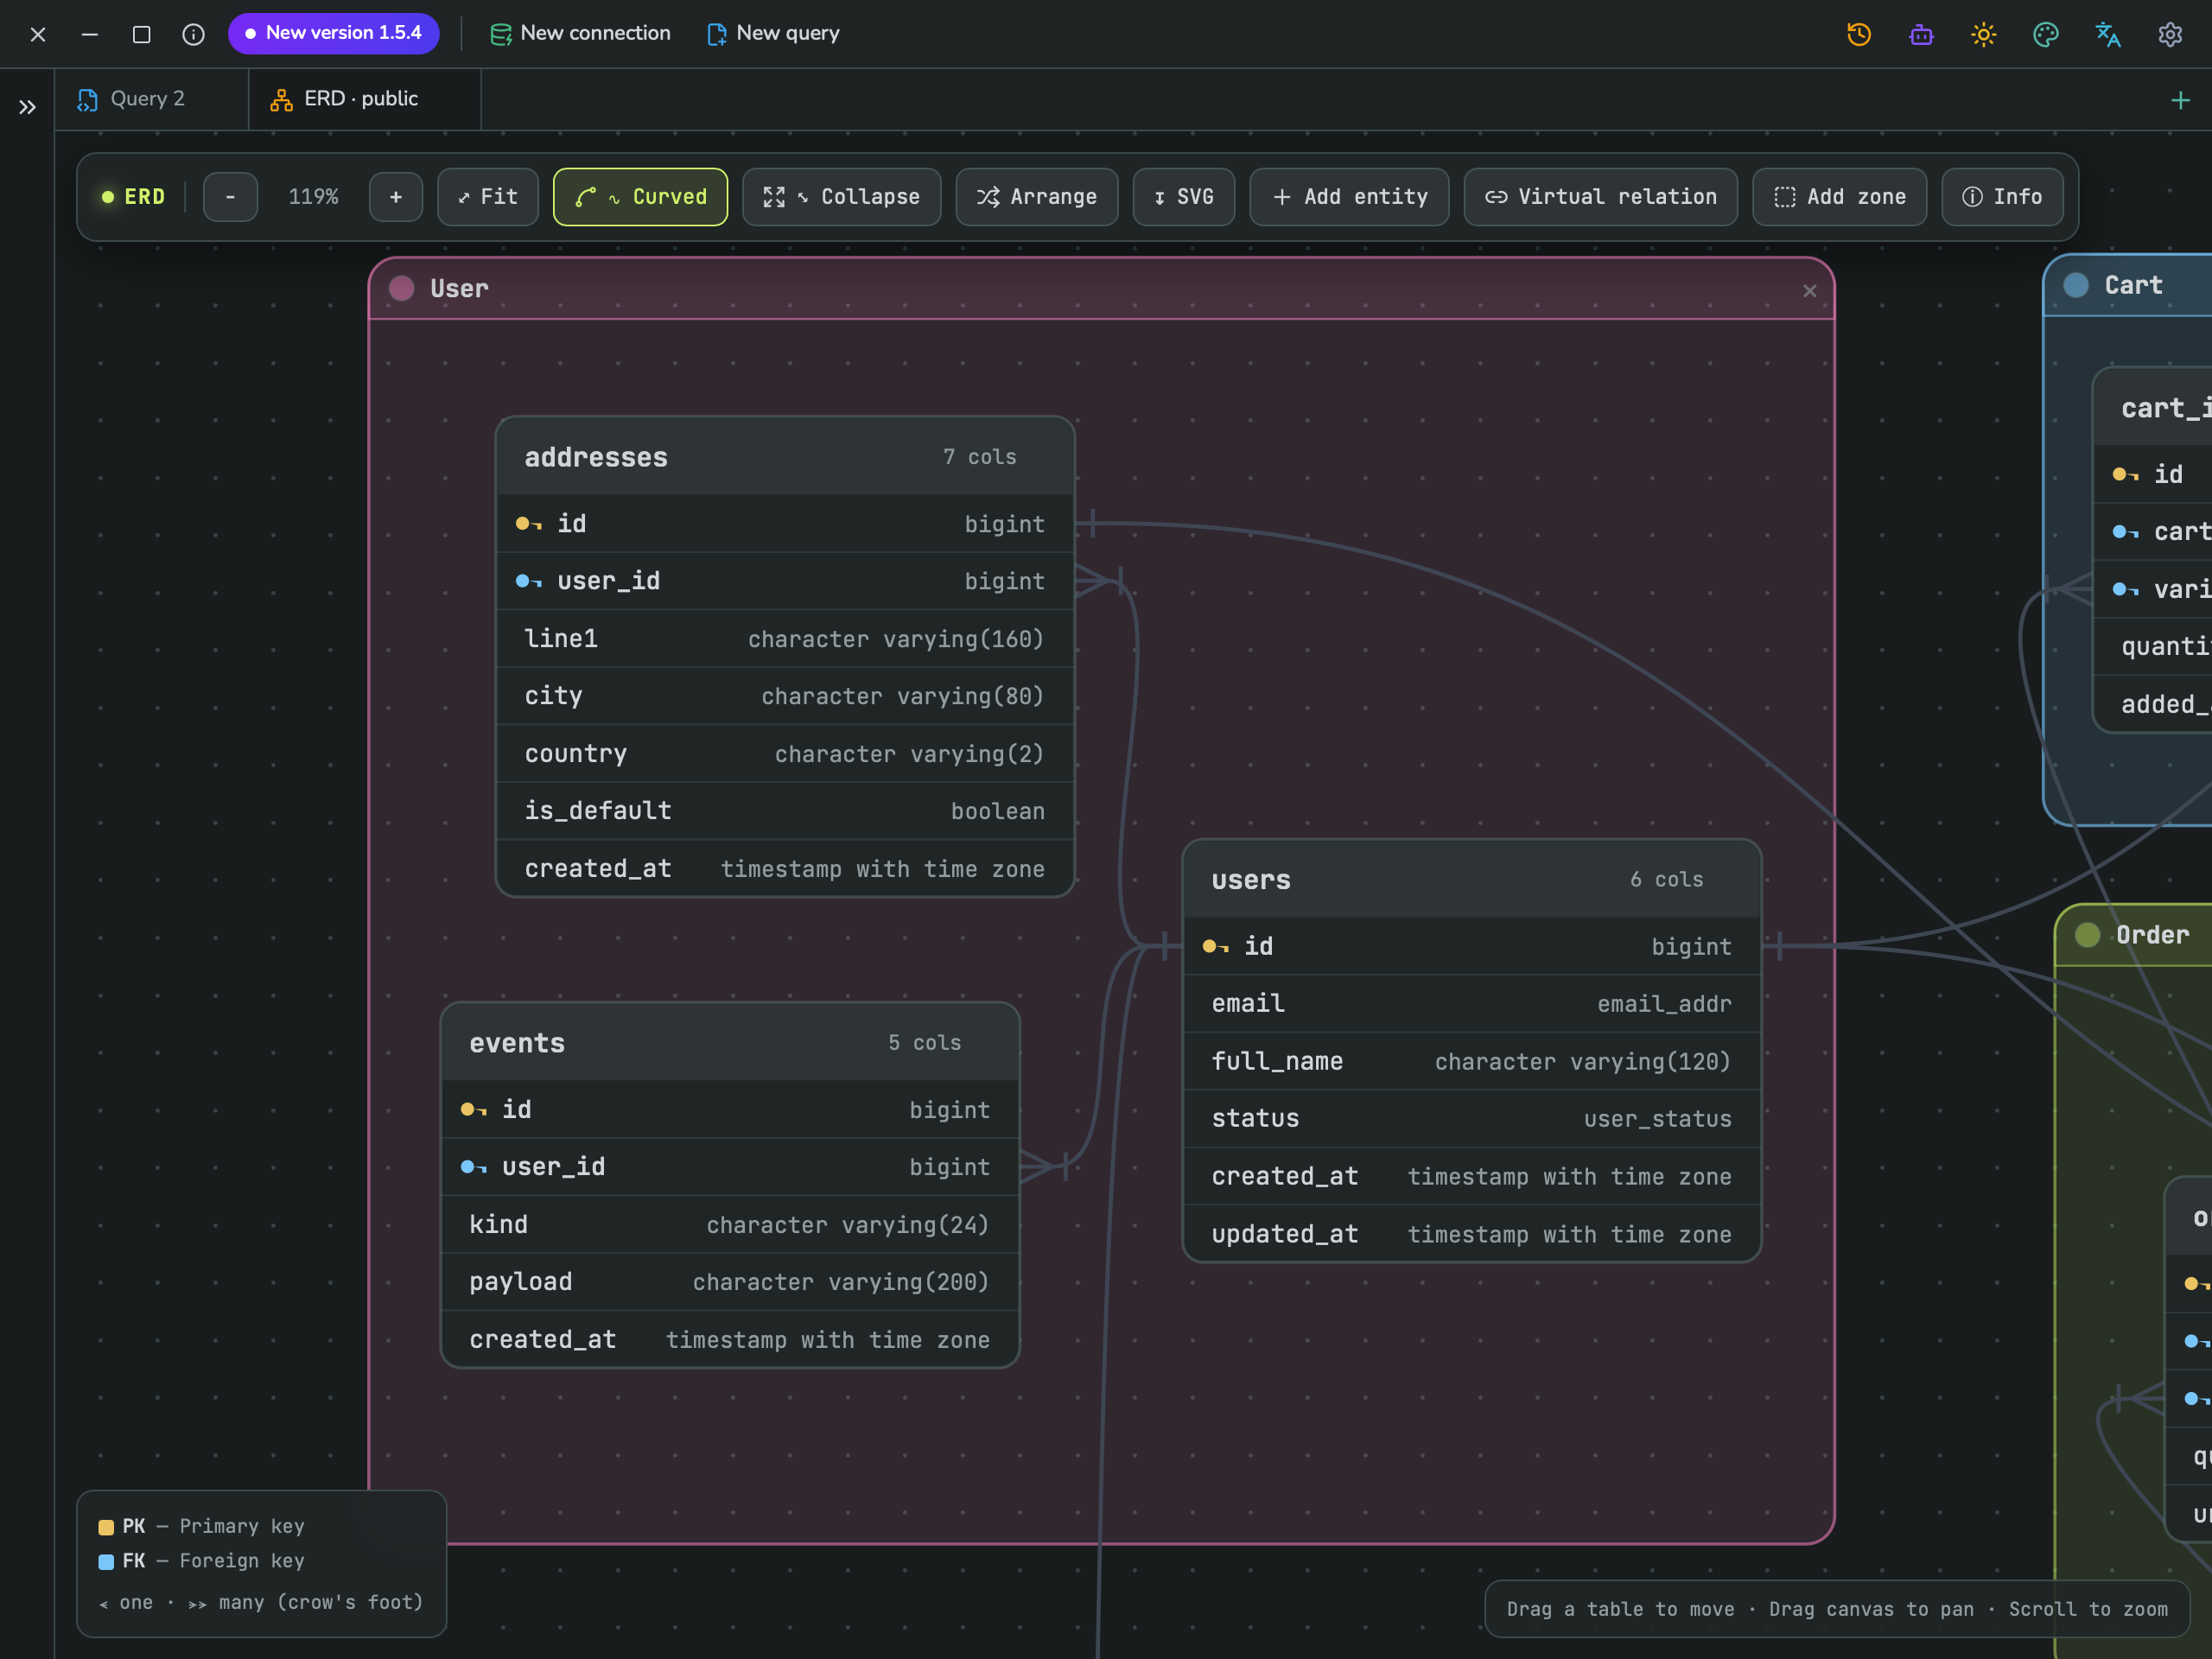This screenshot has width=2212, height=1659.
Task: Click primary key icon of events id
Action: click(473, 1110)
